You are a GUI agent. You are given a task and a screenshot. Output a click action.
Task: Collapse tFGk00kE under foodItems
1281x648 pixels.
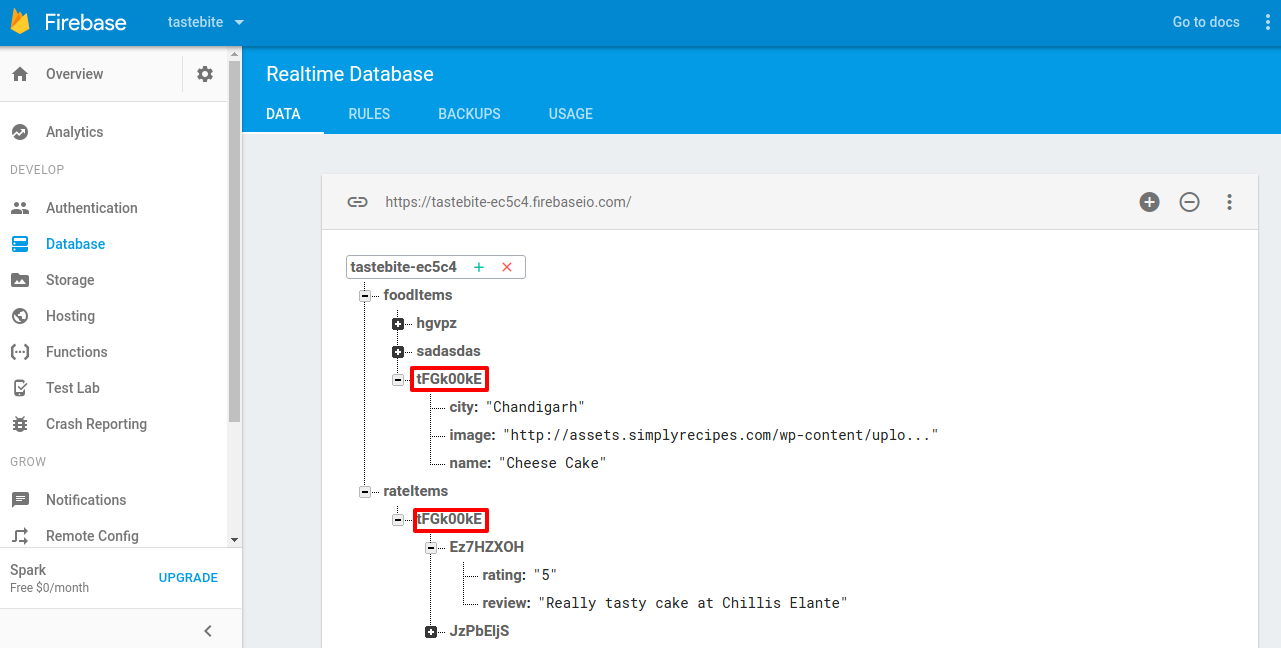[398, 380]
